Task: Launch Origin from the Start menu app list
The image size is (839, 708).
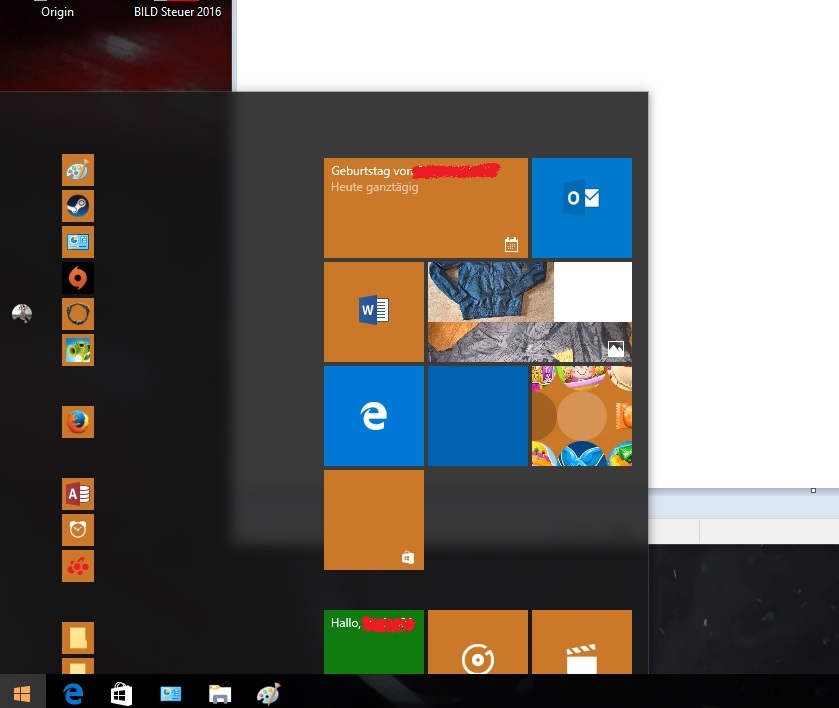Action: click(78, 278)
